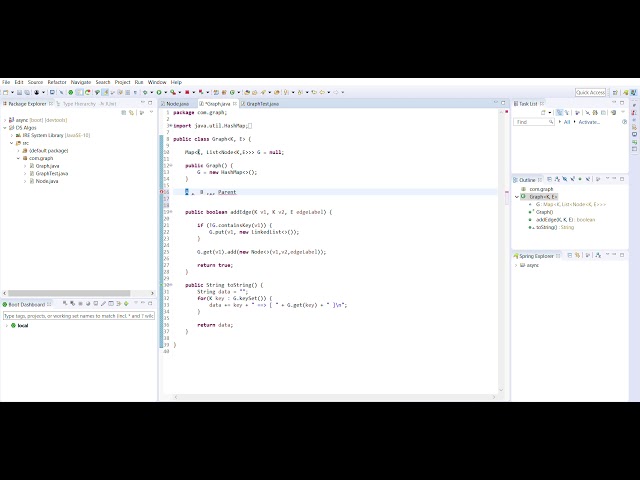Click the green Run button in toolbar
This screenshot has height=480, width=640.
(159, 93)
